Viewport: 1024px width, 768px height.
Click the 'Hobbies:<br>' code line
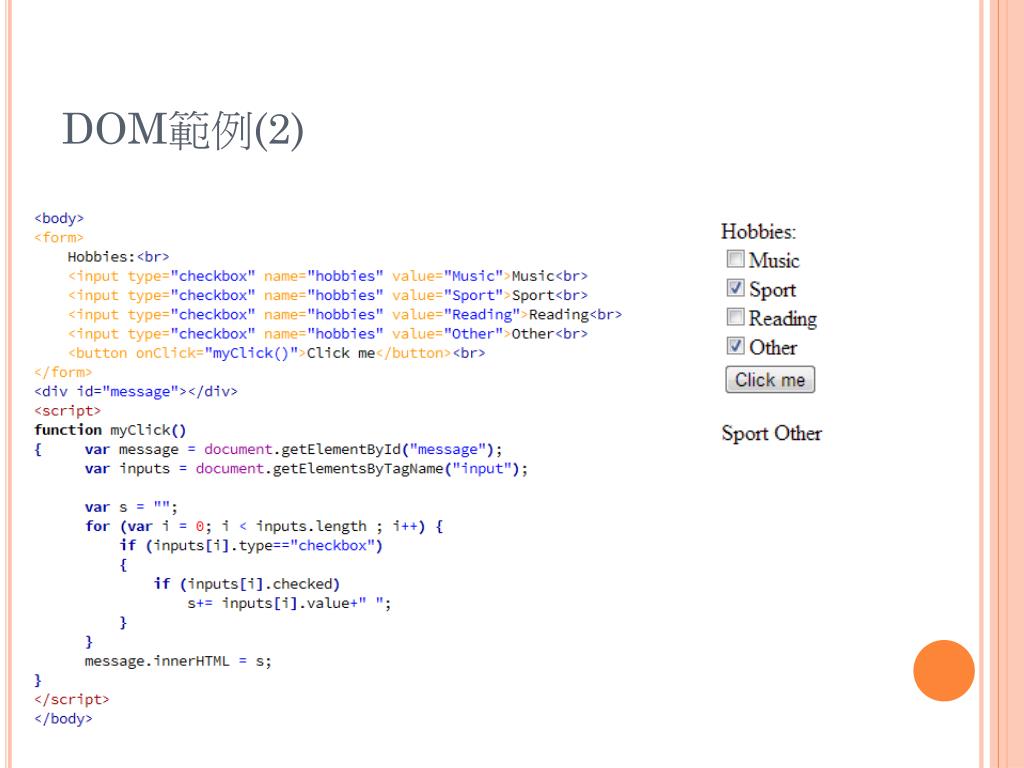[118, 257]
